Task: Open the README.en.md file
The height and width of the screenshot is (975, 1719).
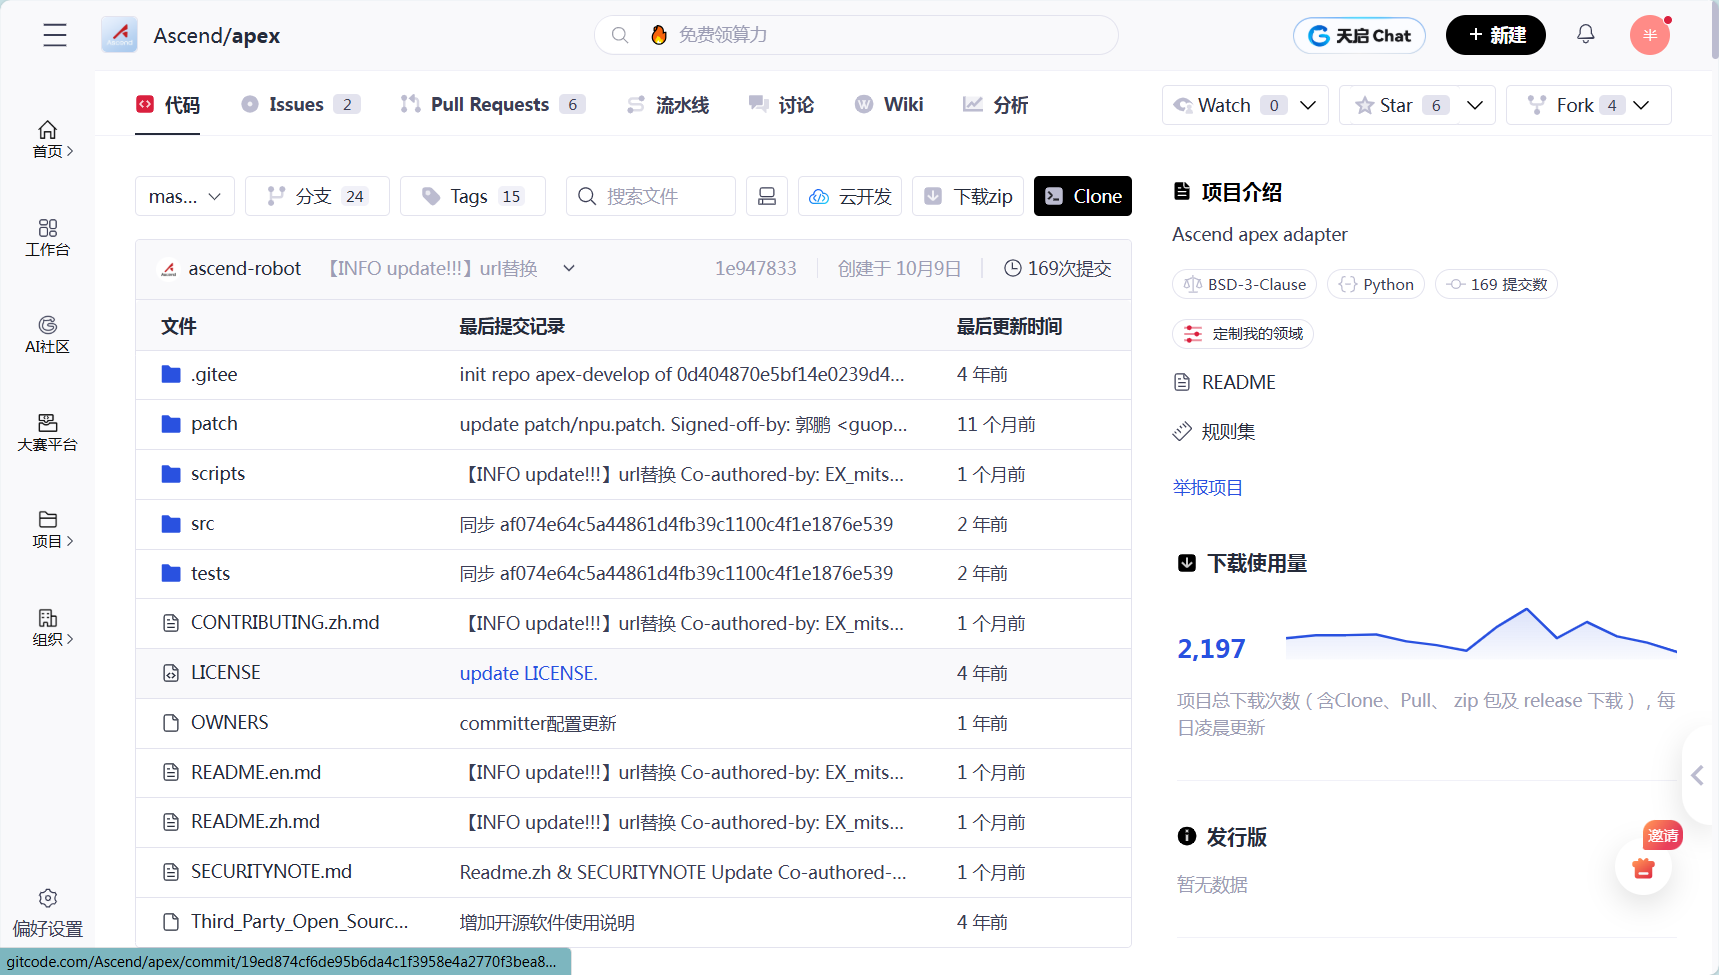Action: (x=256, y=772)
